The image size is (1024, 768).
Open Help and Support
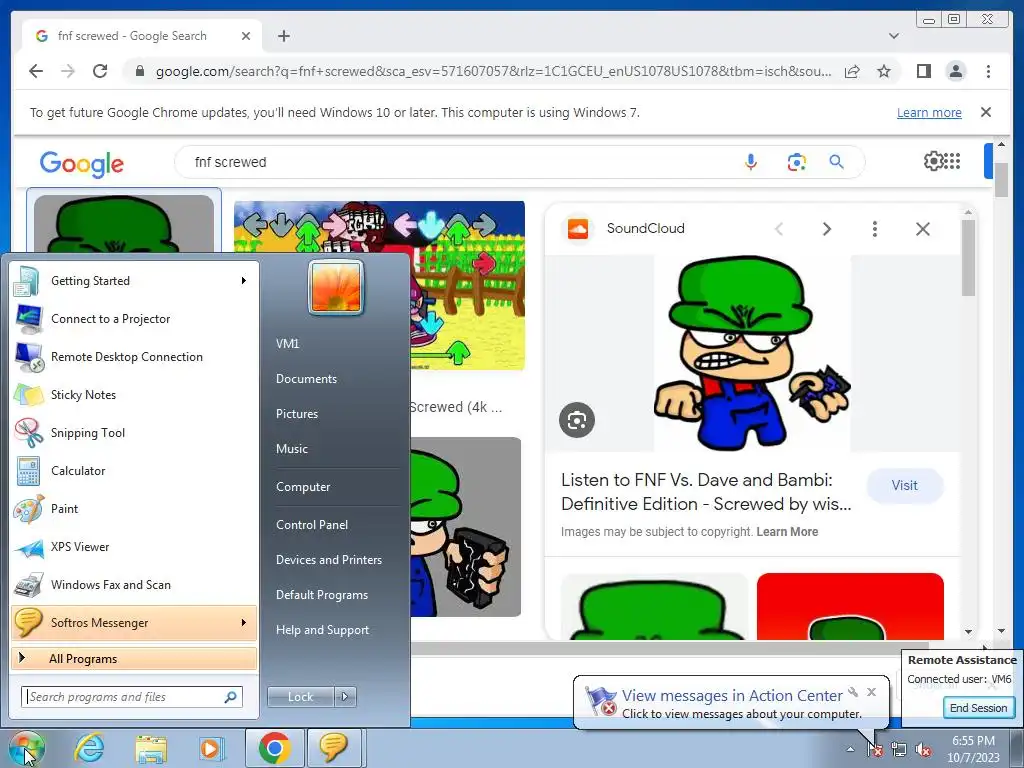tap(322, 630)
